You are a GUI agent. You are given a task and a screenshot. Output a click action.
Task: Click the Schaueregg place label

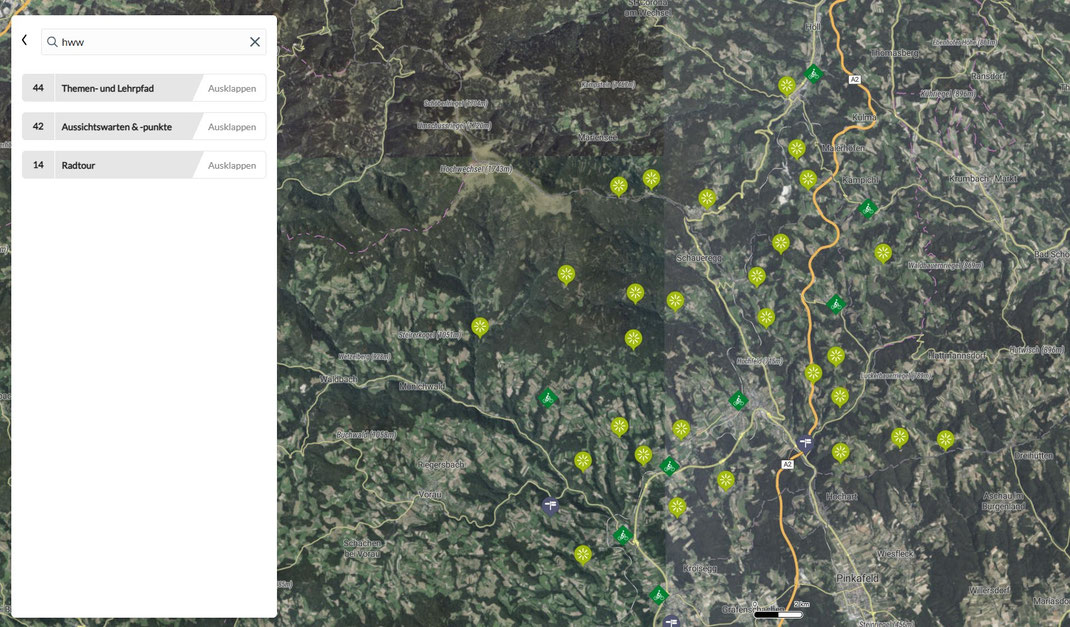tap(699, 259)
